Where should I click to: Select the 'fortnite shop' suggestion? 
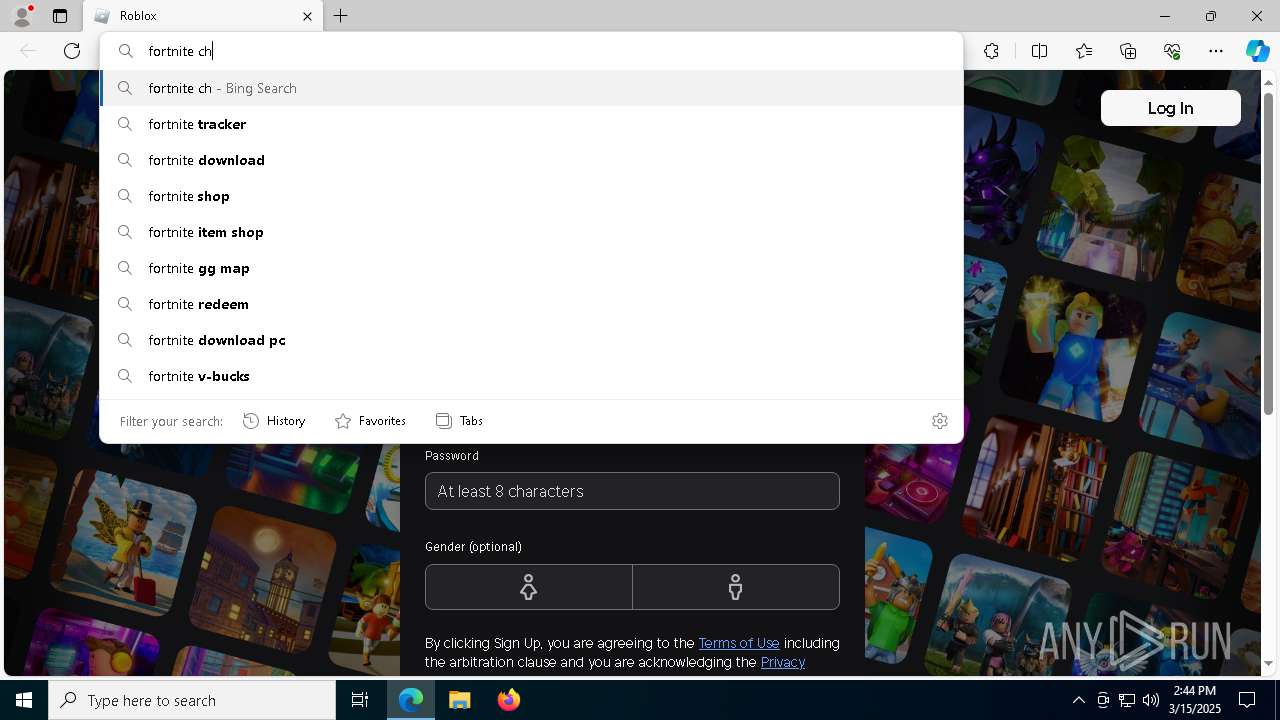click(x=531, y=196)
